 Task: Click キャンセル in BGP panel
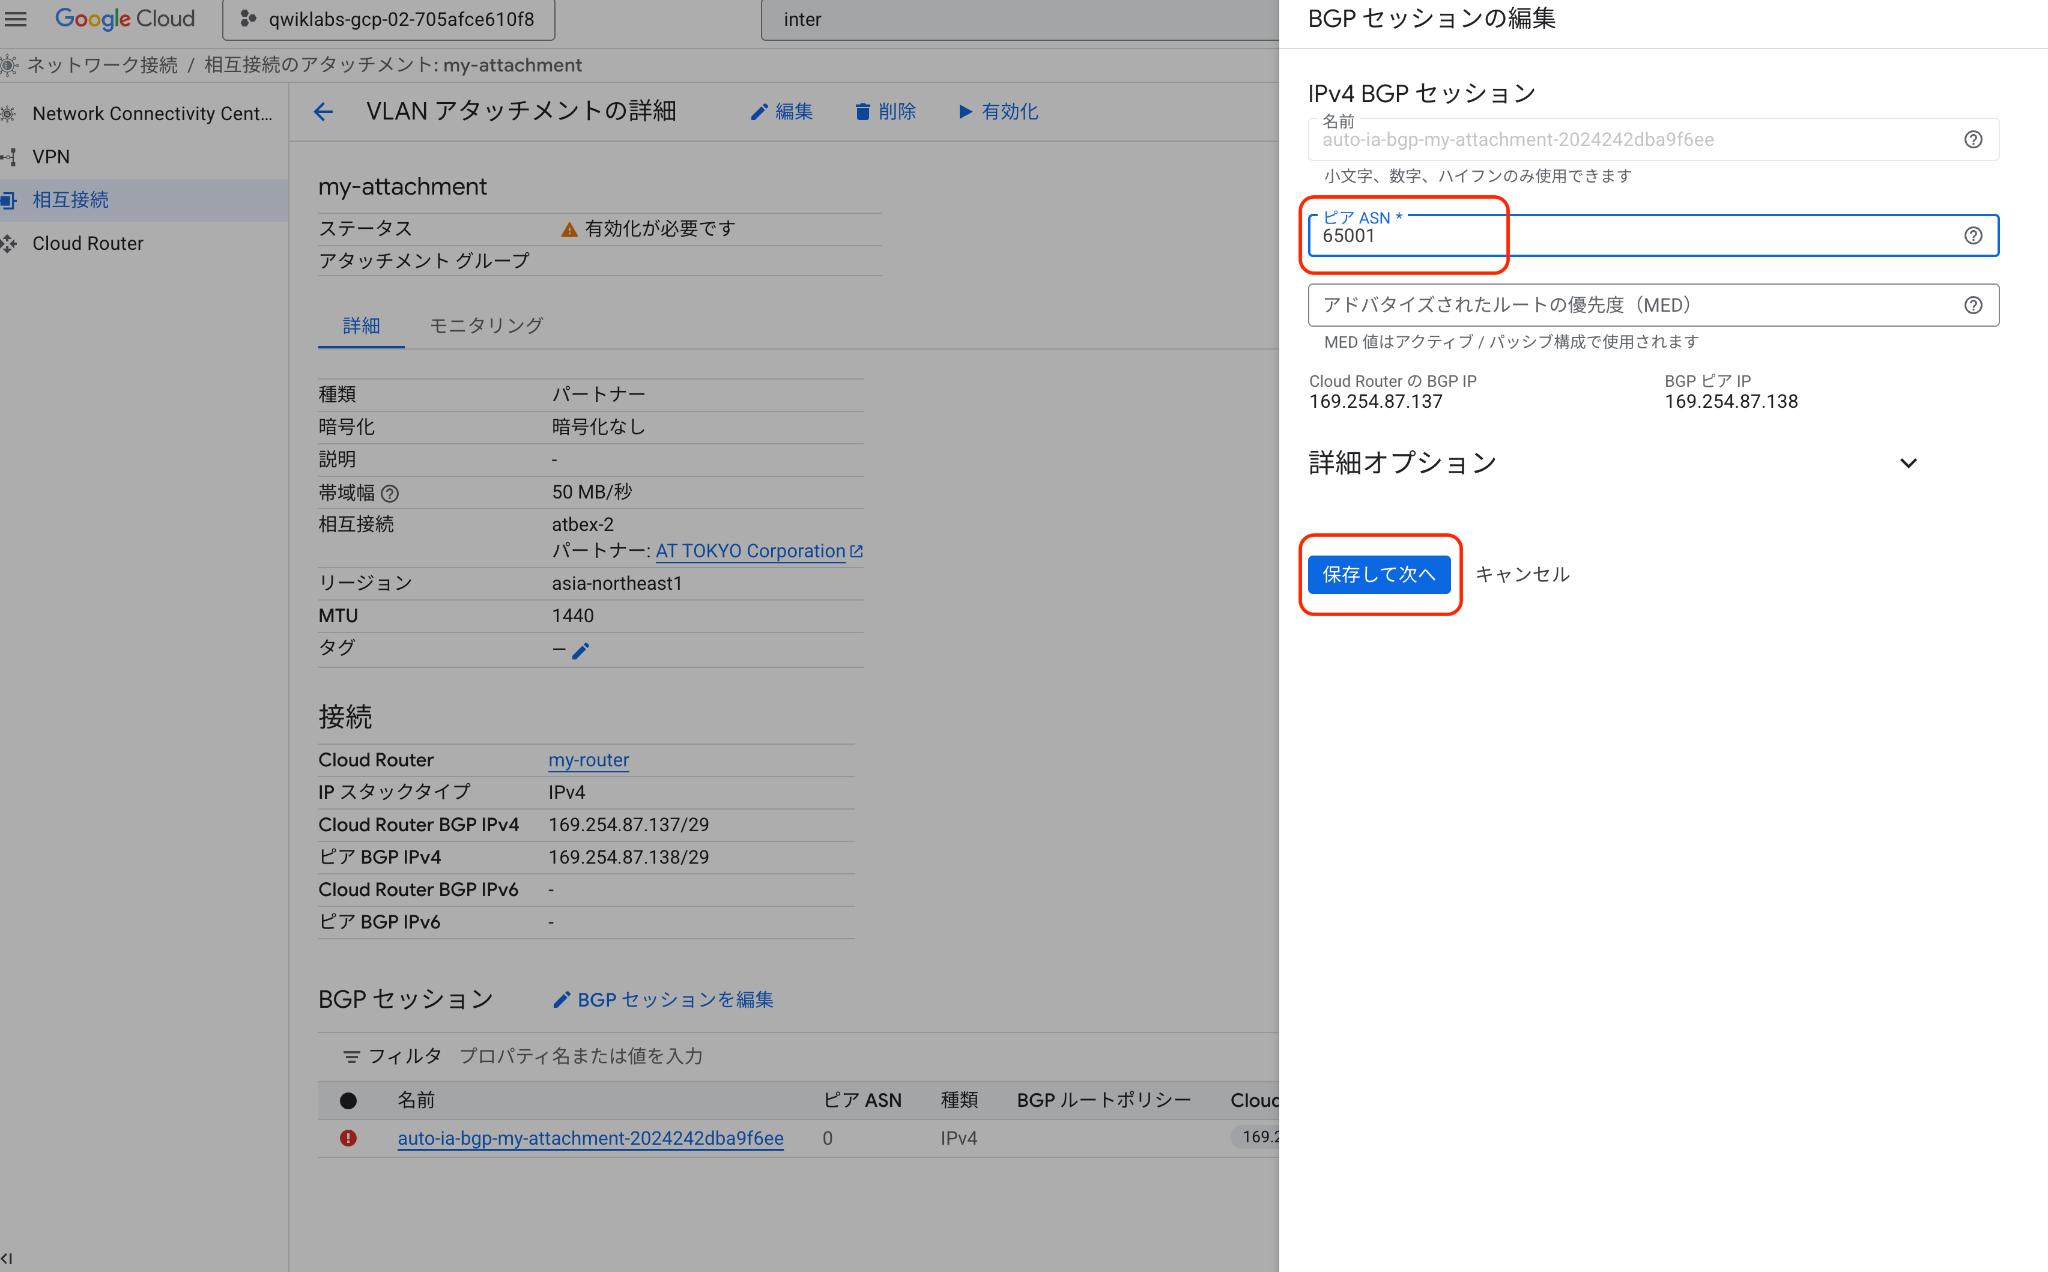(x=1522, y=574)
